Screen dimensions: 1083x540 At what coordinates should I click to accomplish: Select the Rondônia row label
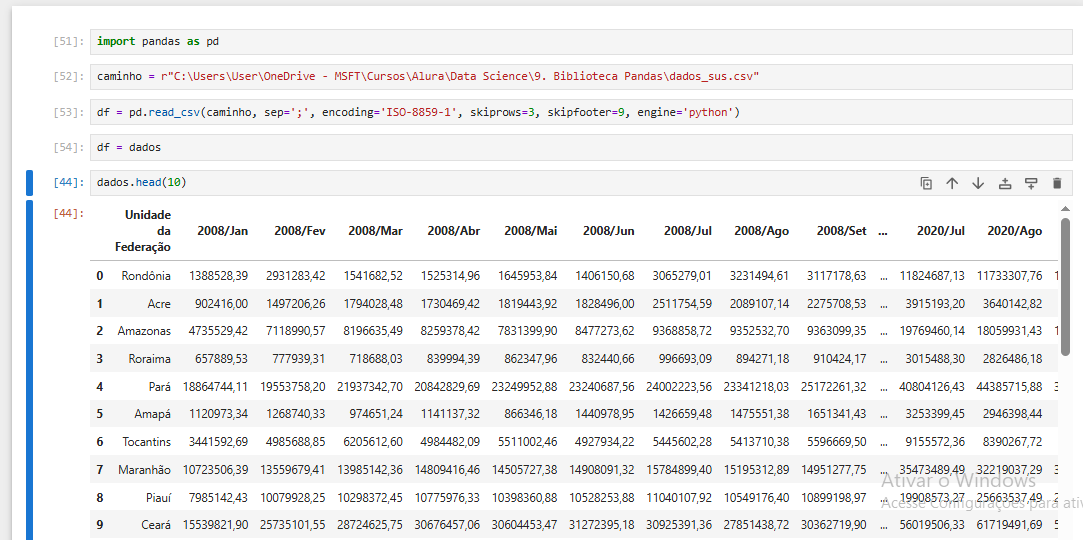click(x=146, y=276)
